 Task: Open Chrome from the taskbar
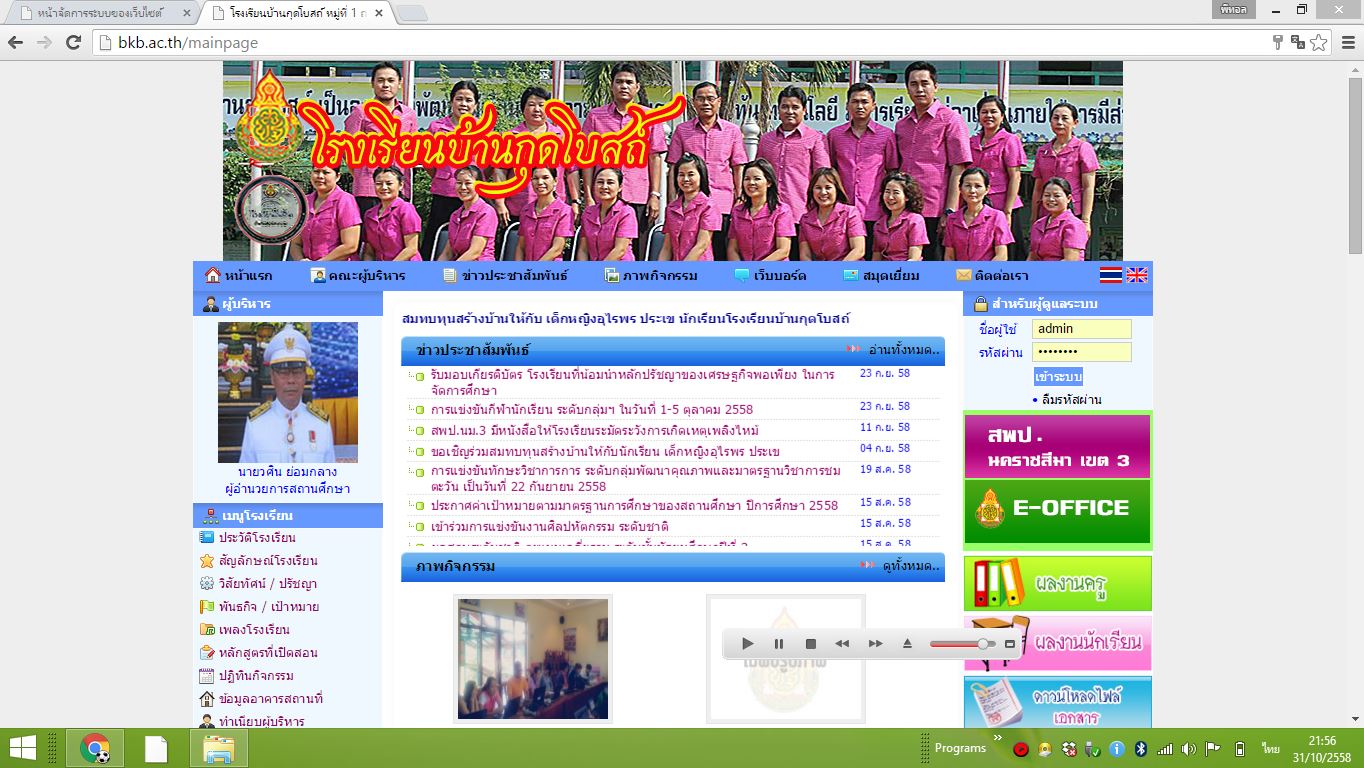95,748
